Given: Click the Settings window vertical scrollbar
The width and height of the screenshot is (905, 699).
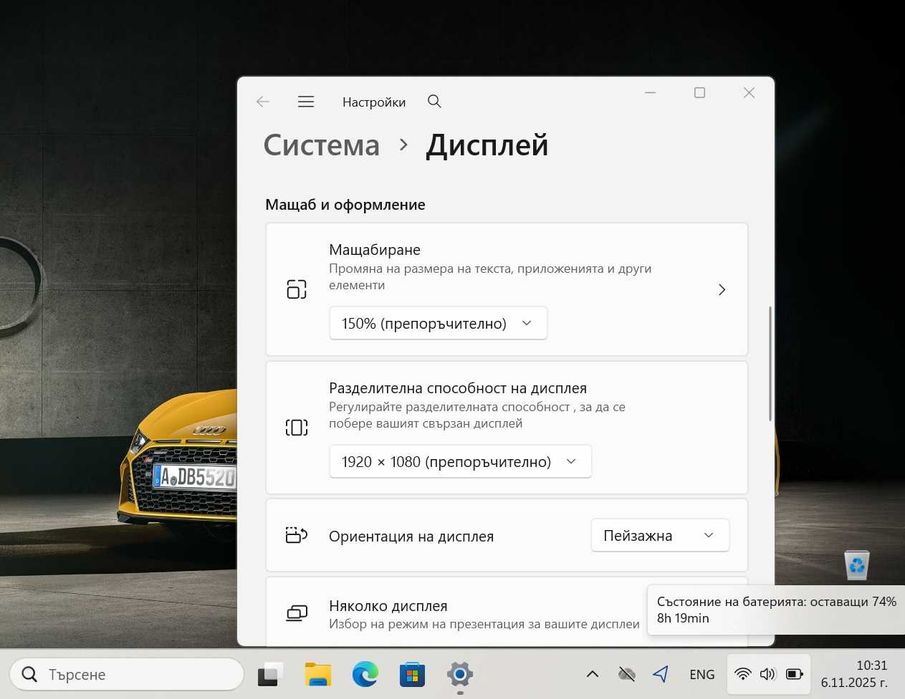Looking at the screenshot, I should [770, 364].
